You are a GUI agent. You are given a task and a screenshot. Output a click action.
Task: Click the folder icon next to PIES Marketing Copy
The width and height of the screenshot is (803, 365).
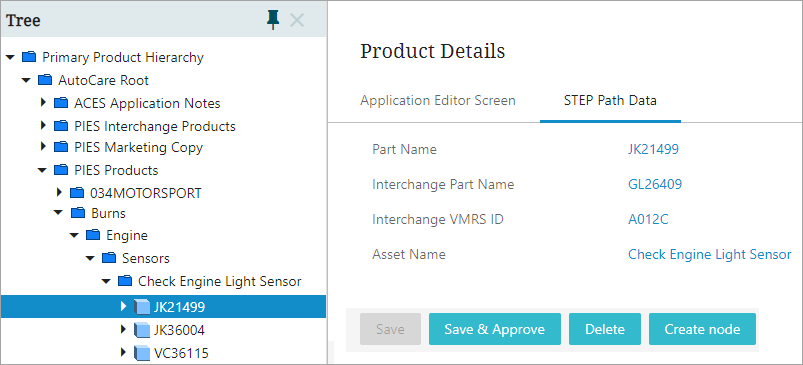coord(61,147)
